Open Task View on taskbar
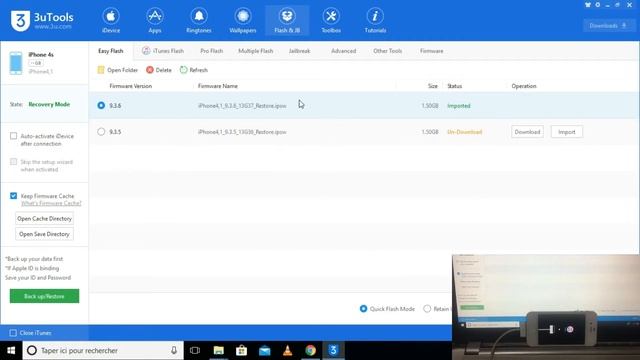640x360 pixels. pos(195,351)
